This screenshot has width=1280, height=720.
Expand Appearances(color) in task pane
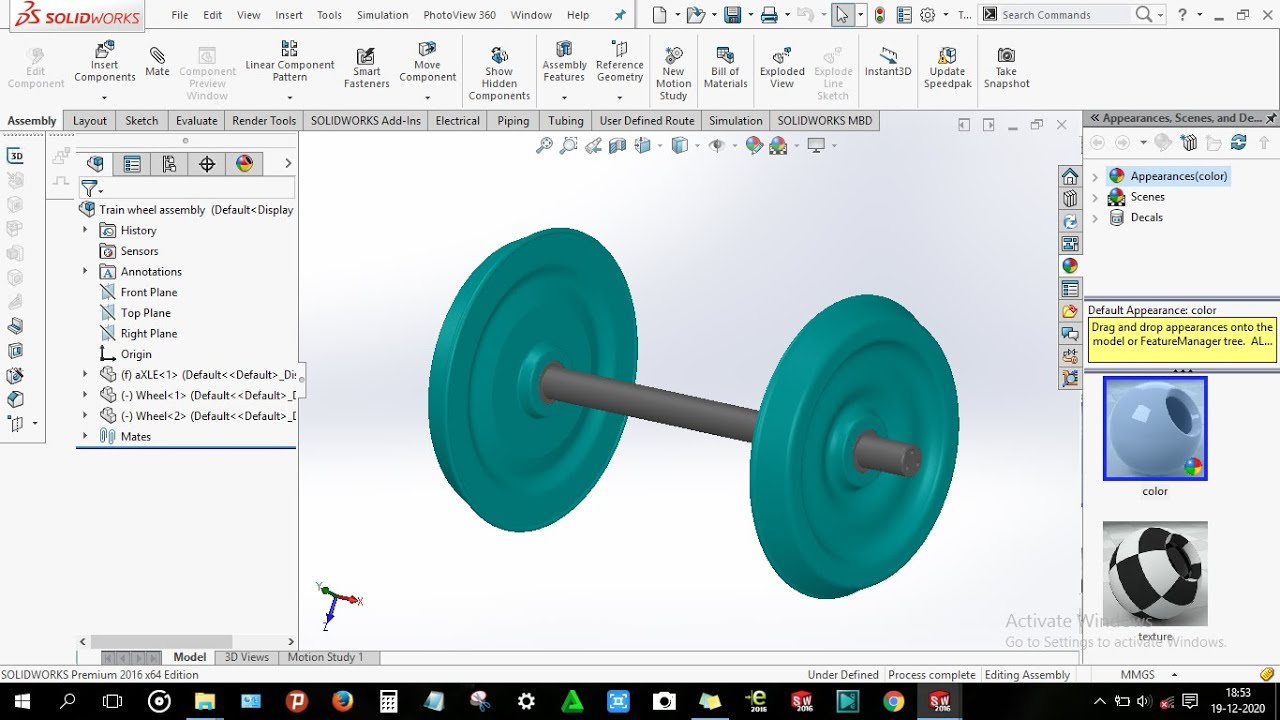click(x=1095, y=176)
